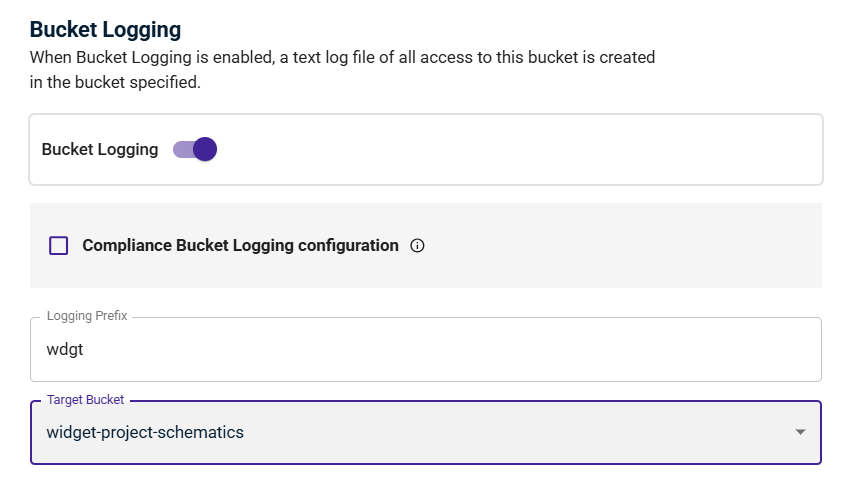Turn off the Bucket Logging switch
Screen dimensions: 847x480
195,150
